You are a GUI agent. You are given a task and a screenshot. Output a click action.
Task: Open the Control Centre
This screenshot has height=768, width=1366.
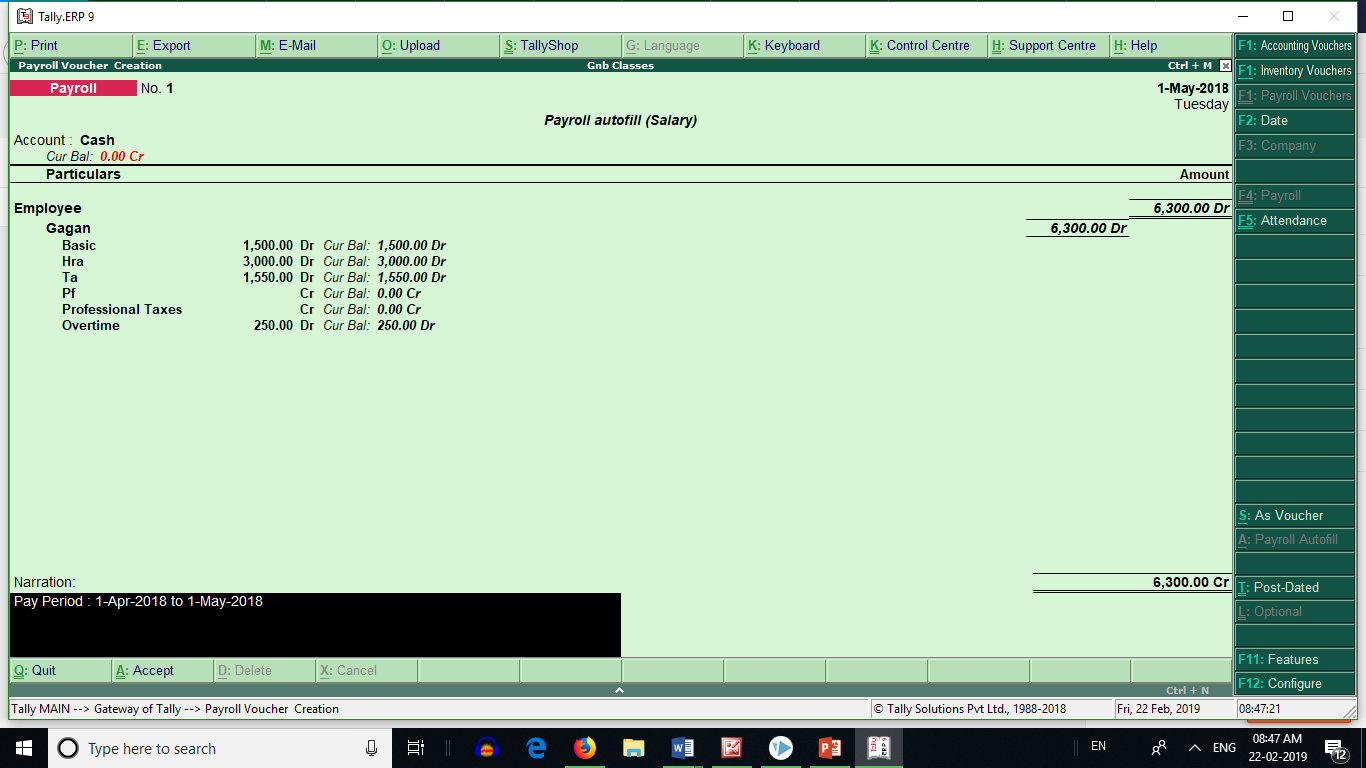(925, 45)
